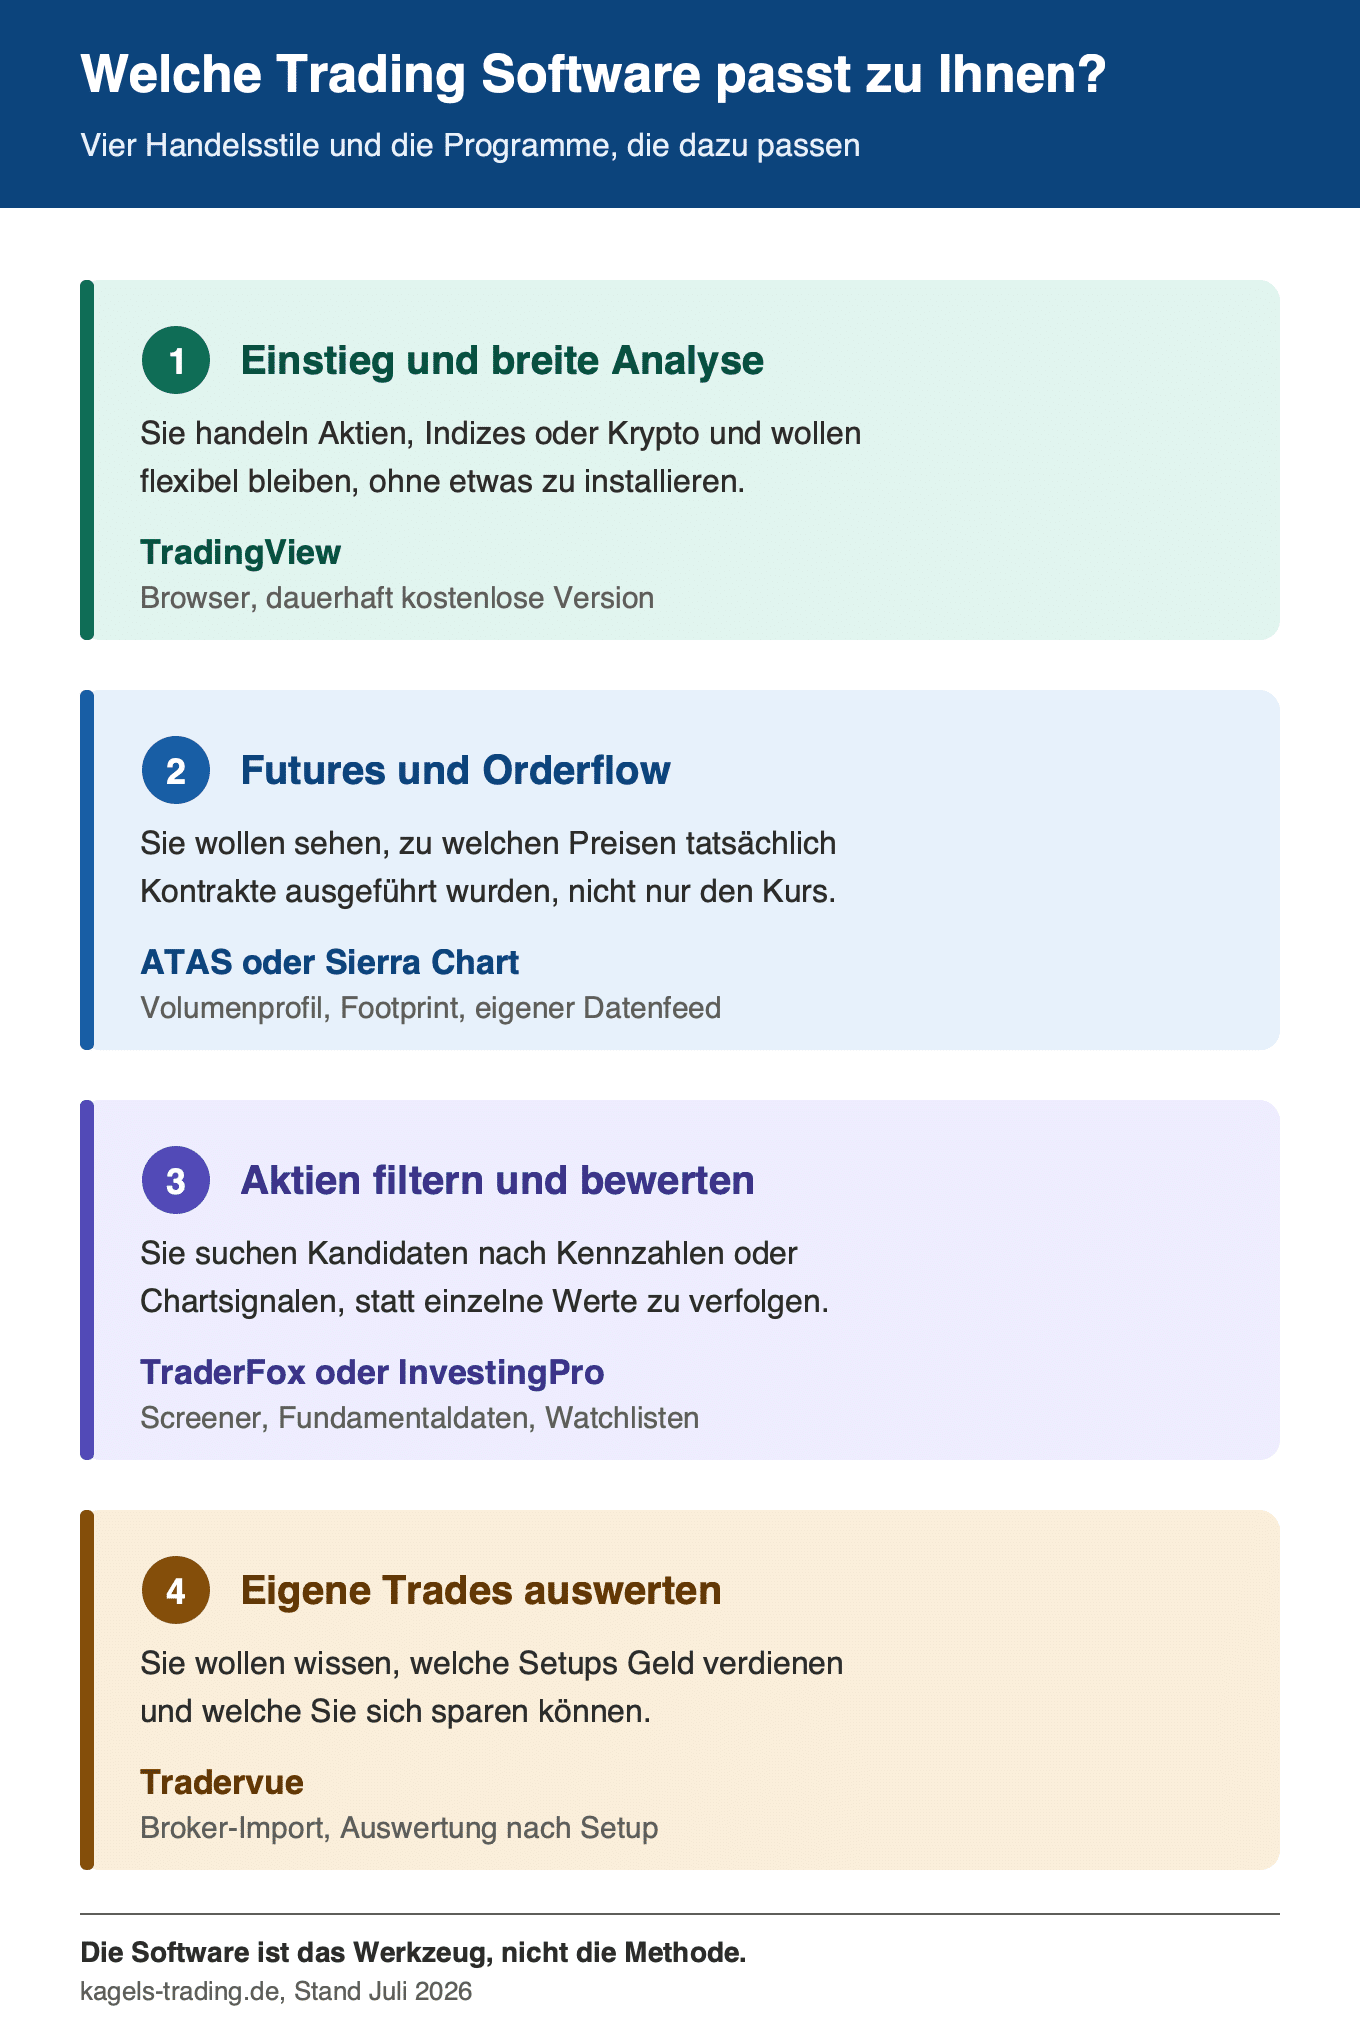
Task: Click text Screener, Fundamentaldaten, Watchlisten
Action: (x=419, y=1418)
